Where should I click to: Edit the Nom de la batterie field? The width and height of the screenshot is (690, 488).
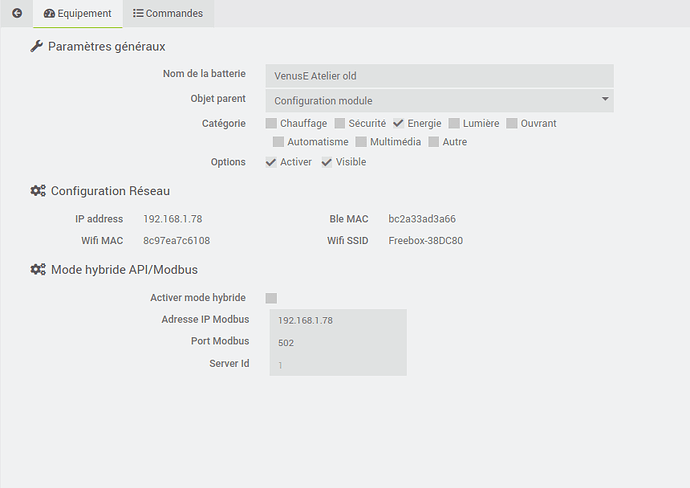click(x=439, y=76)
